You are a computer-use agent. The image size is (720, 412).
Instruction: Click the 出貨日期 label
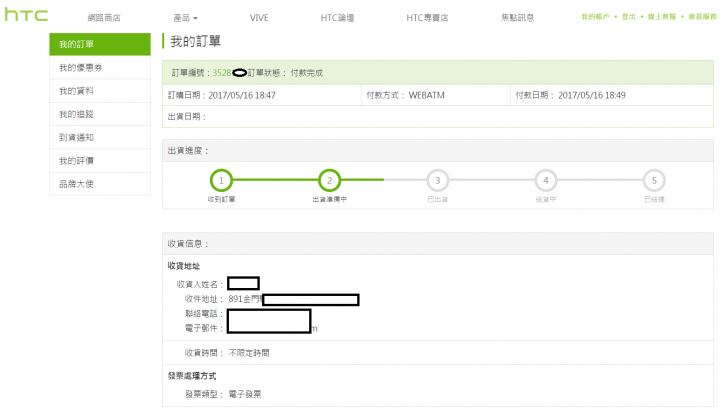pyautogui.click(x=186, y=117)
